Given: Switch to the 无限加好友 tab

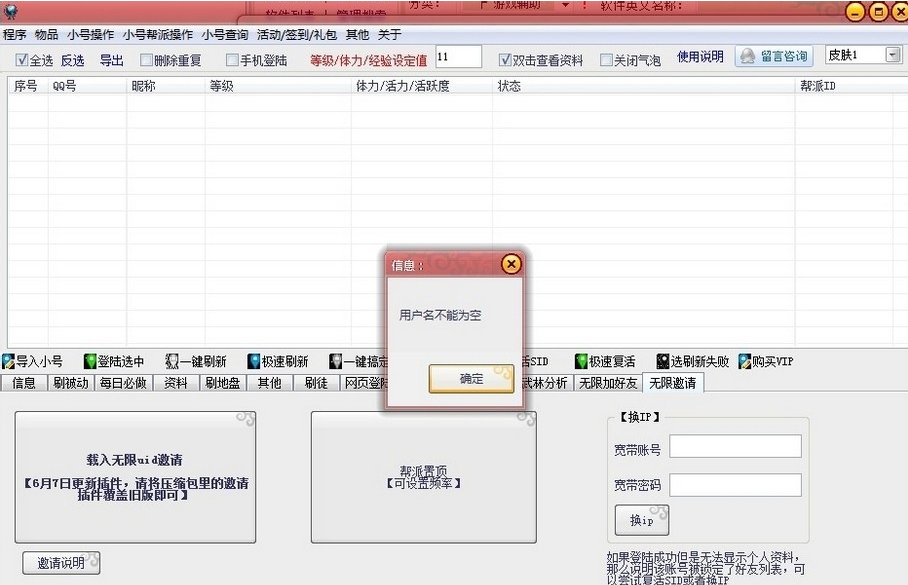Looking at the screenshot, I should pyautogui.click(x=606, y=382).
